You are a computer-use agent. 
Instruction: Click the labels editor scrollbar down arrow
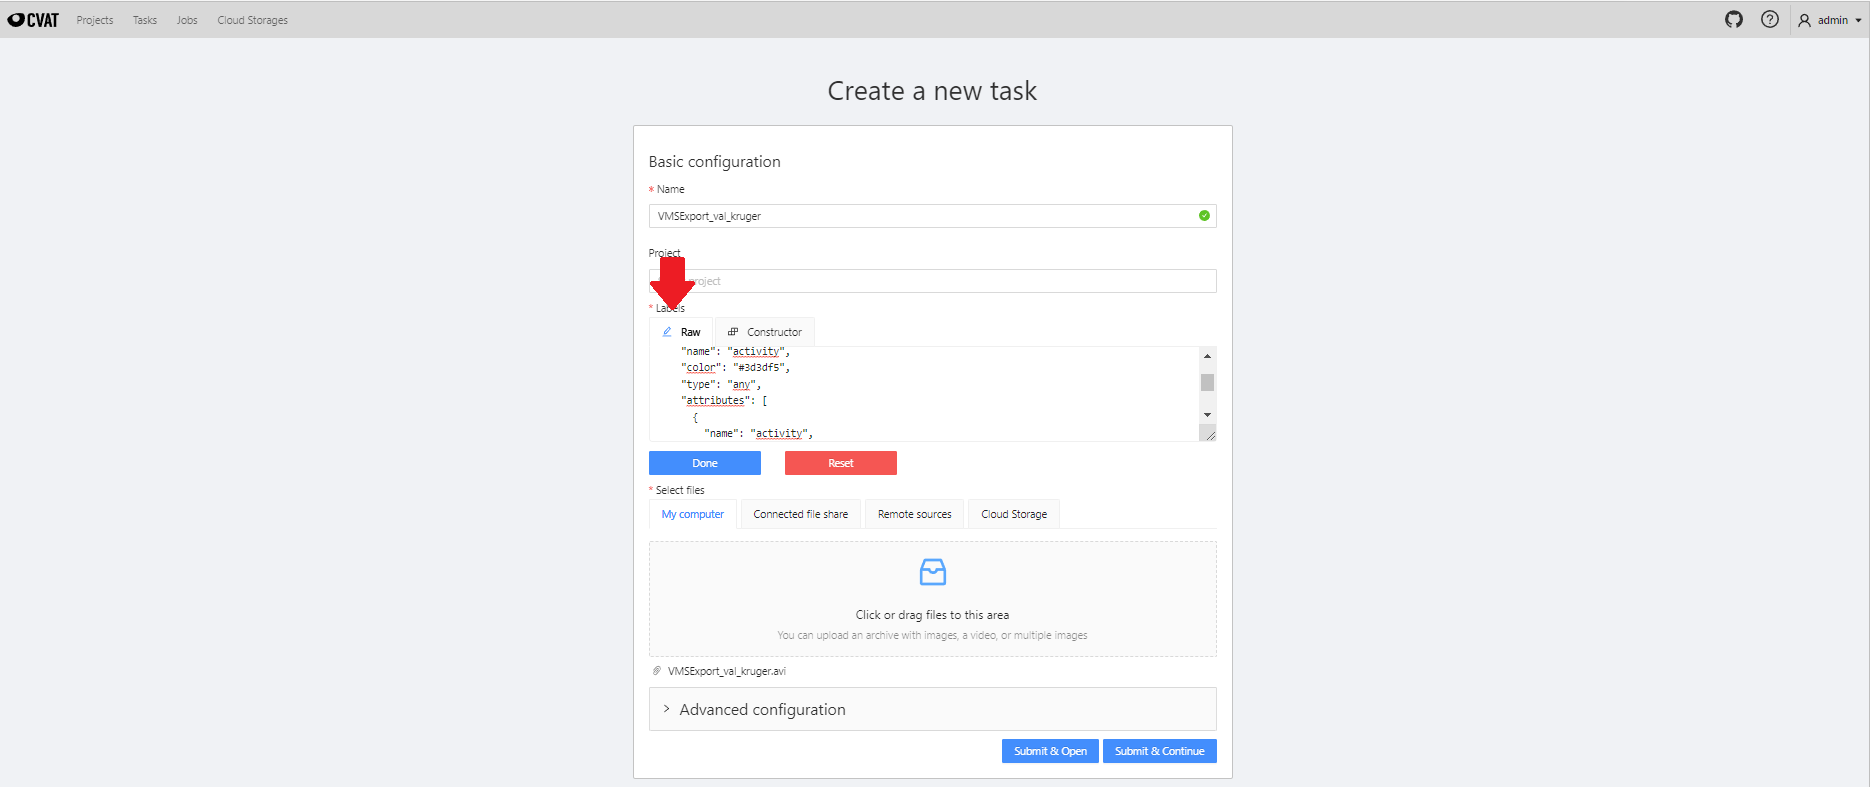tap(1207, 414)
